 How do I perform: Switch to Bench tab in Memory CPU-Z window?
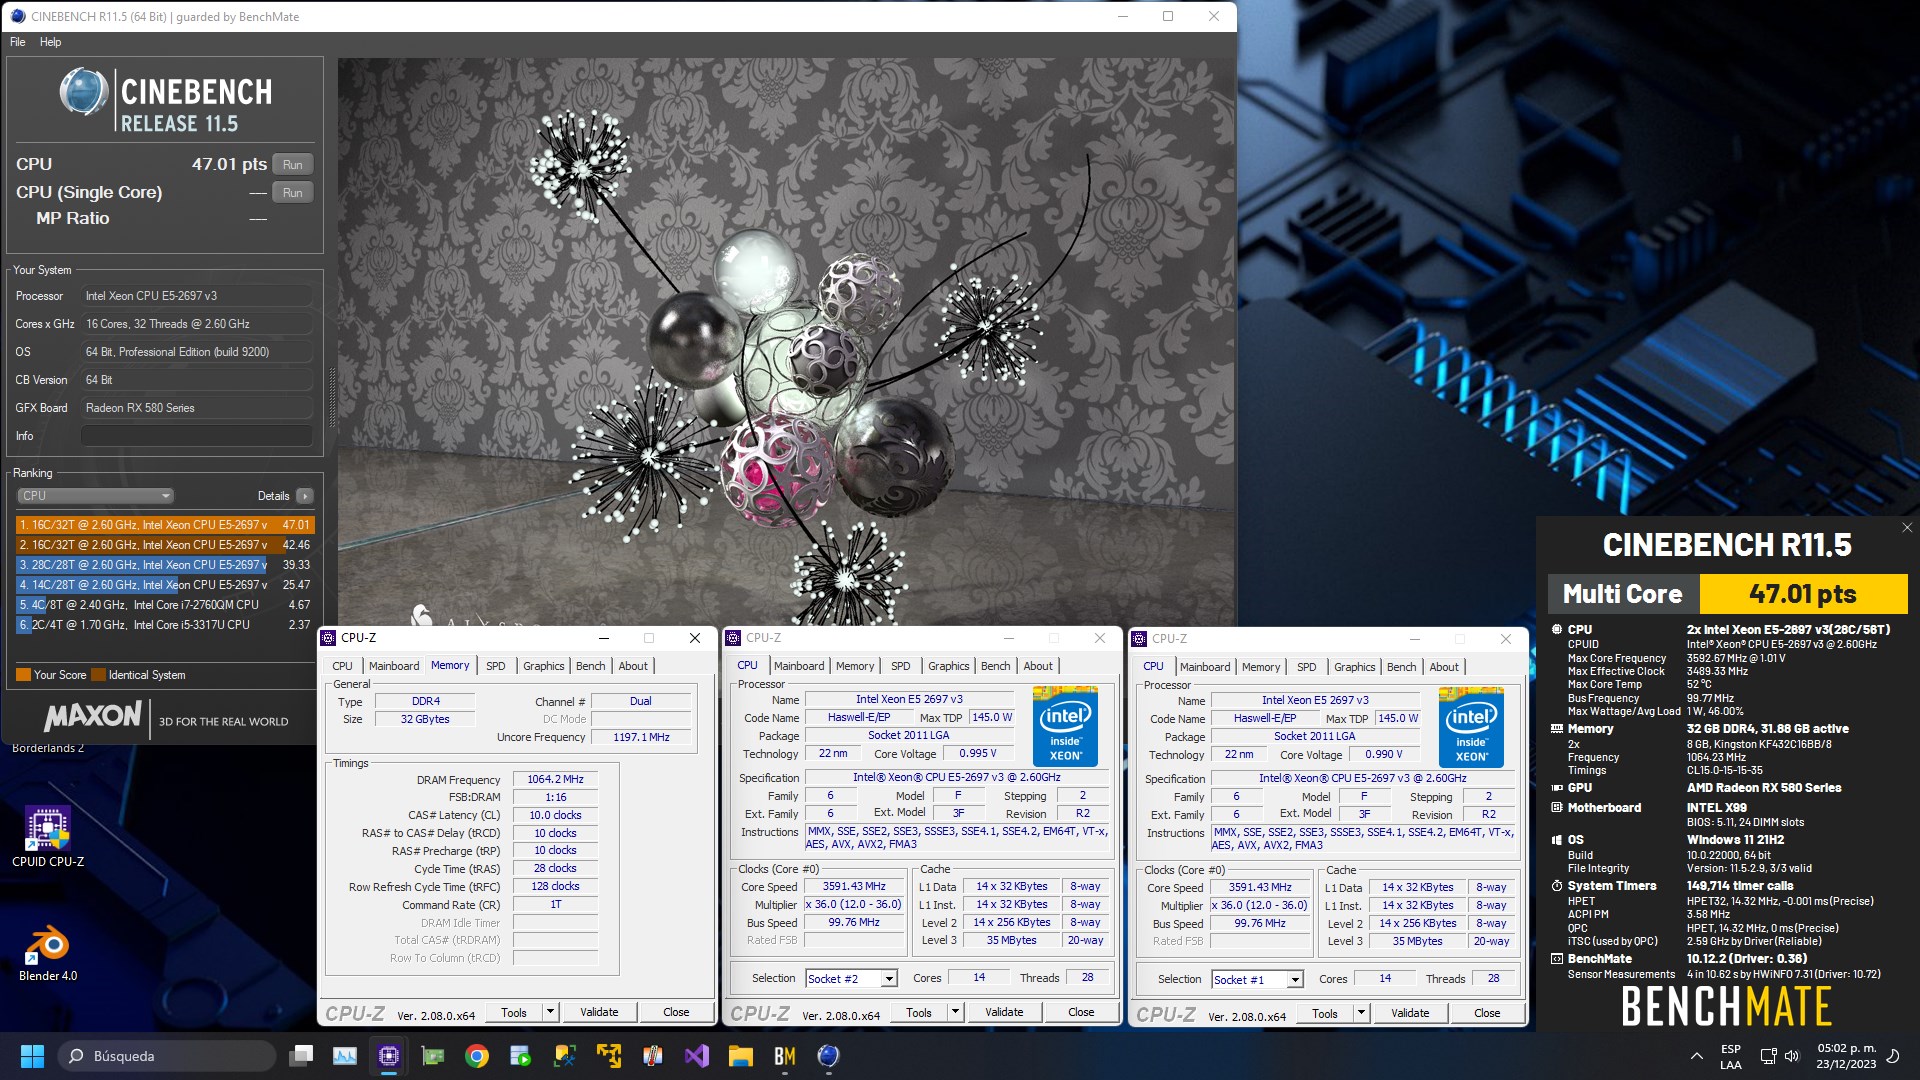point(591,666)
